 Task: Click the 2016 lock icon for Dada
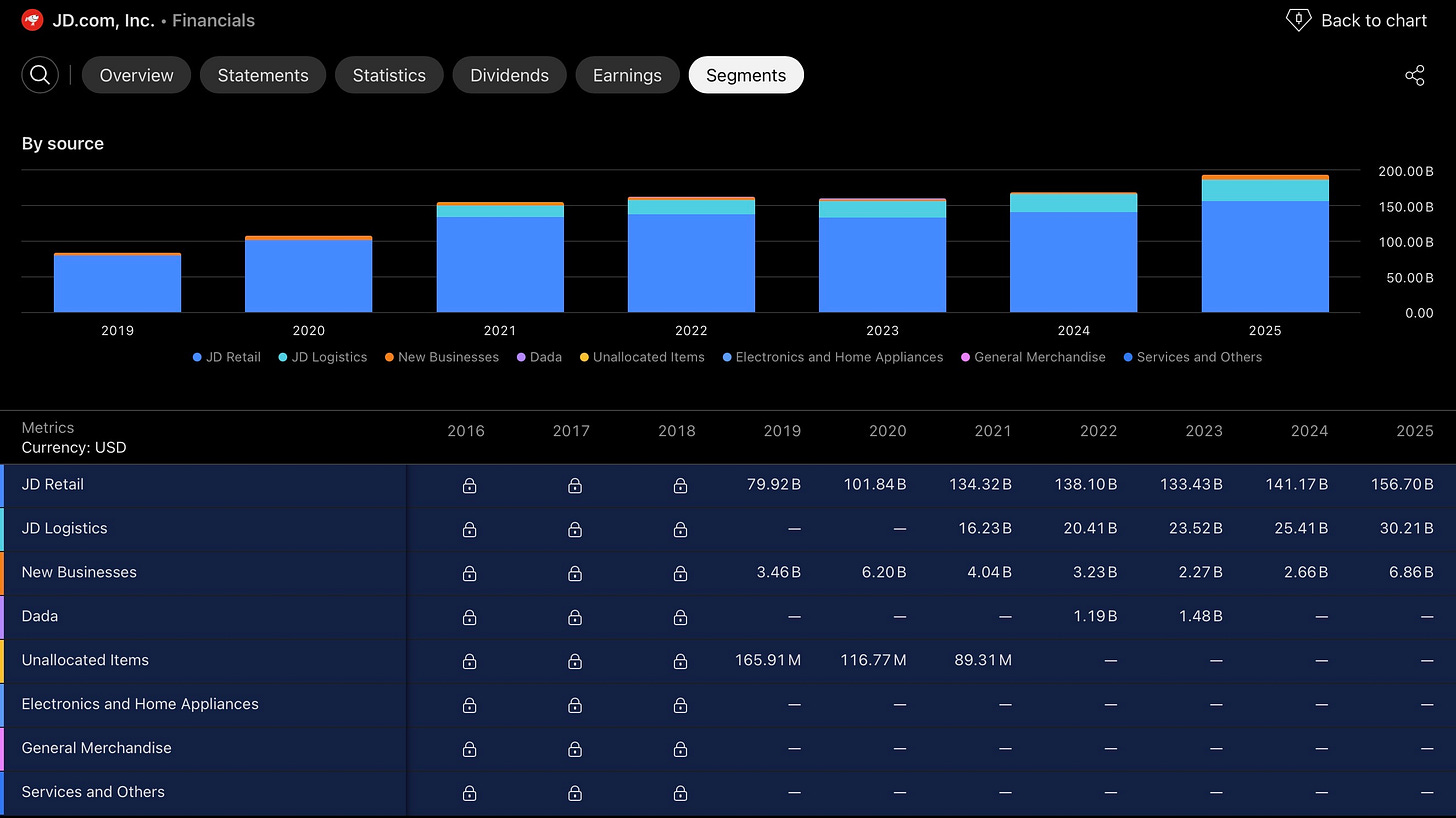(x=469, y=617)
